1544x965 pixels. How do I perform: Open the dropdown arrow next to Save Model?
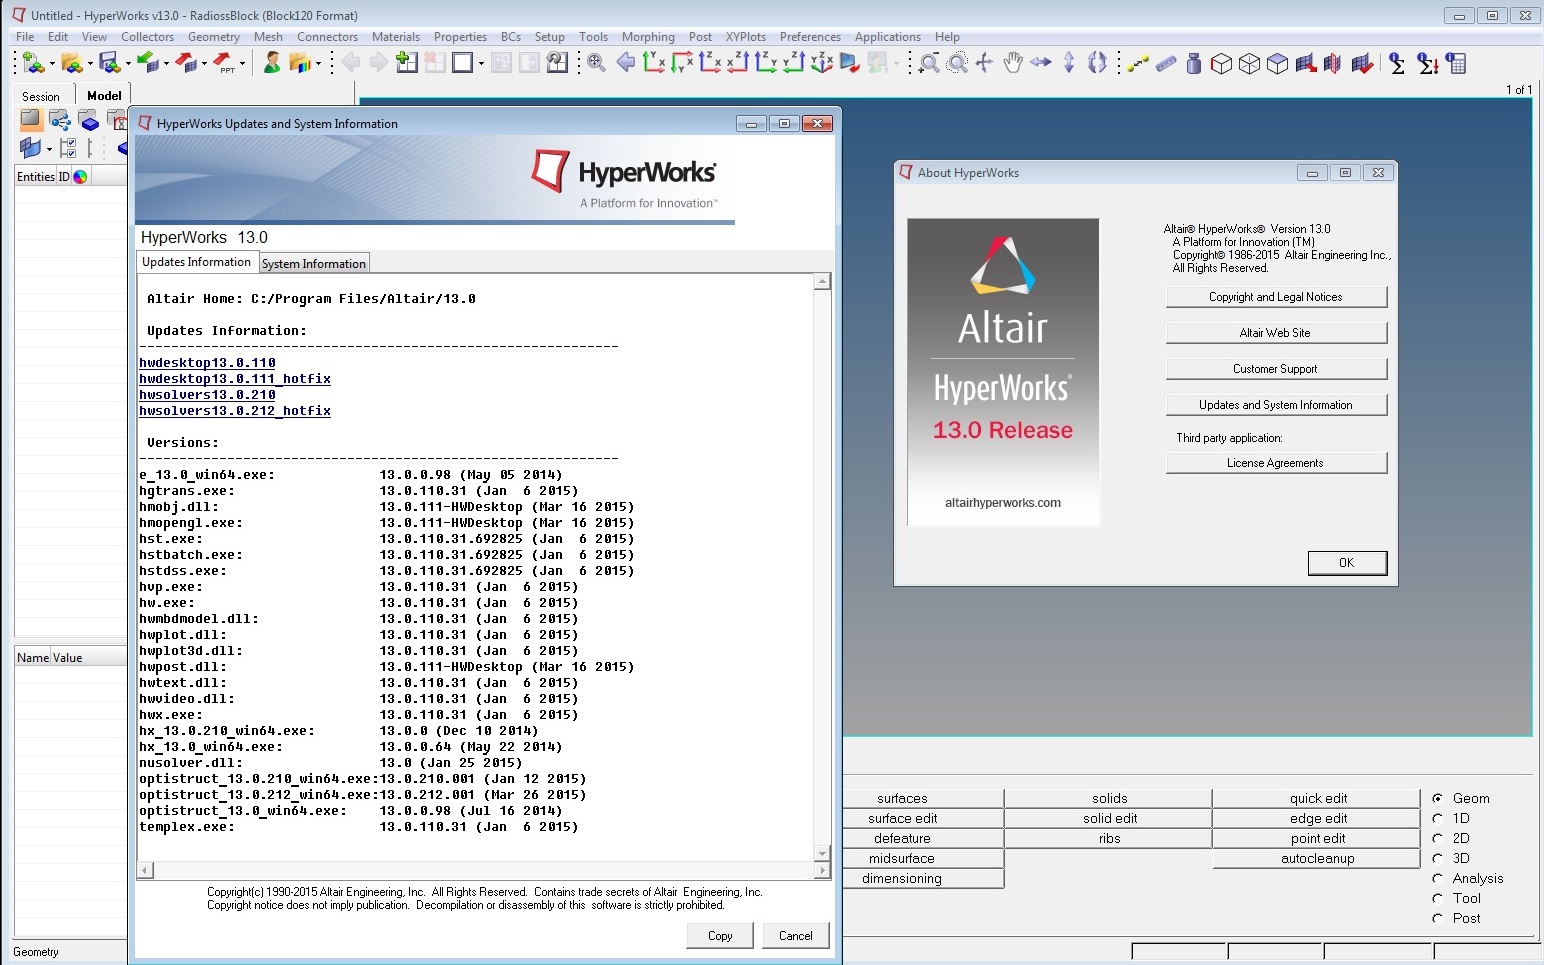pyautogui.click(x=128, y=64)
